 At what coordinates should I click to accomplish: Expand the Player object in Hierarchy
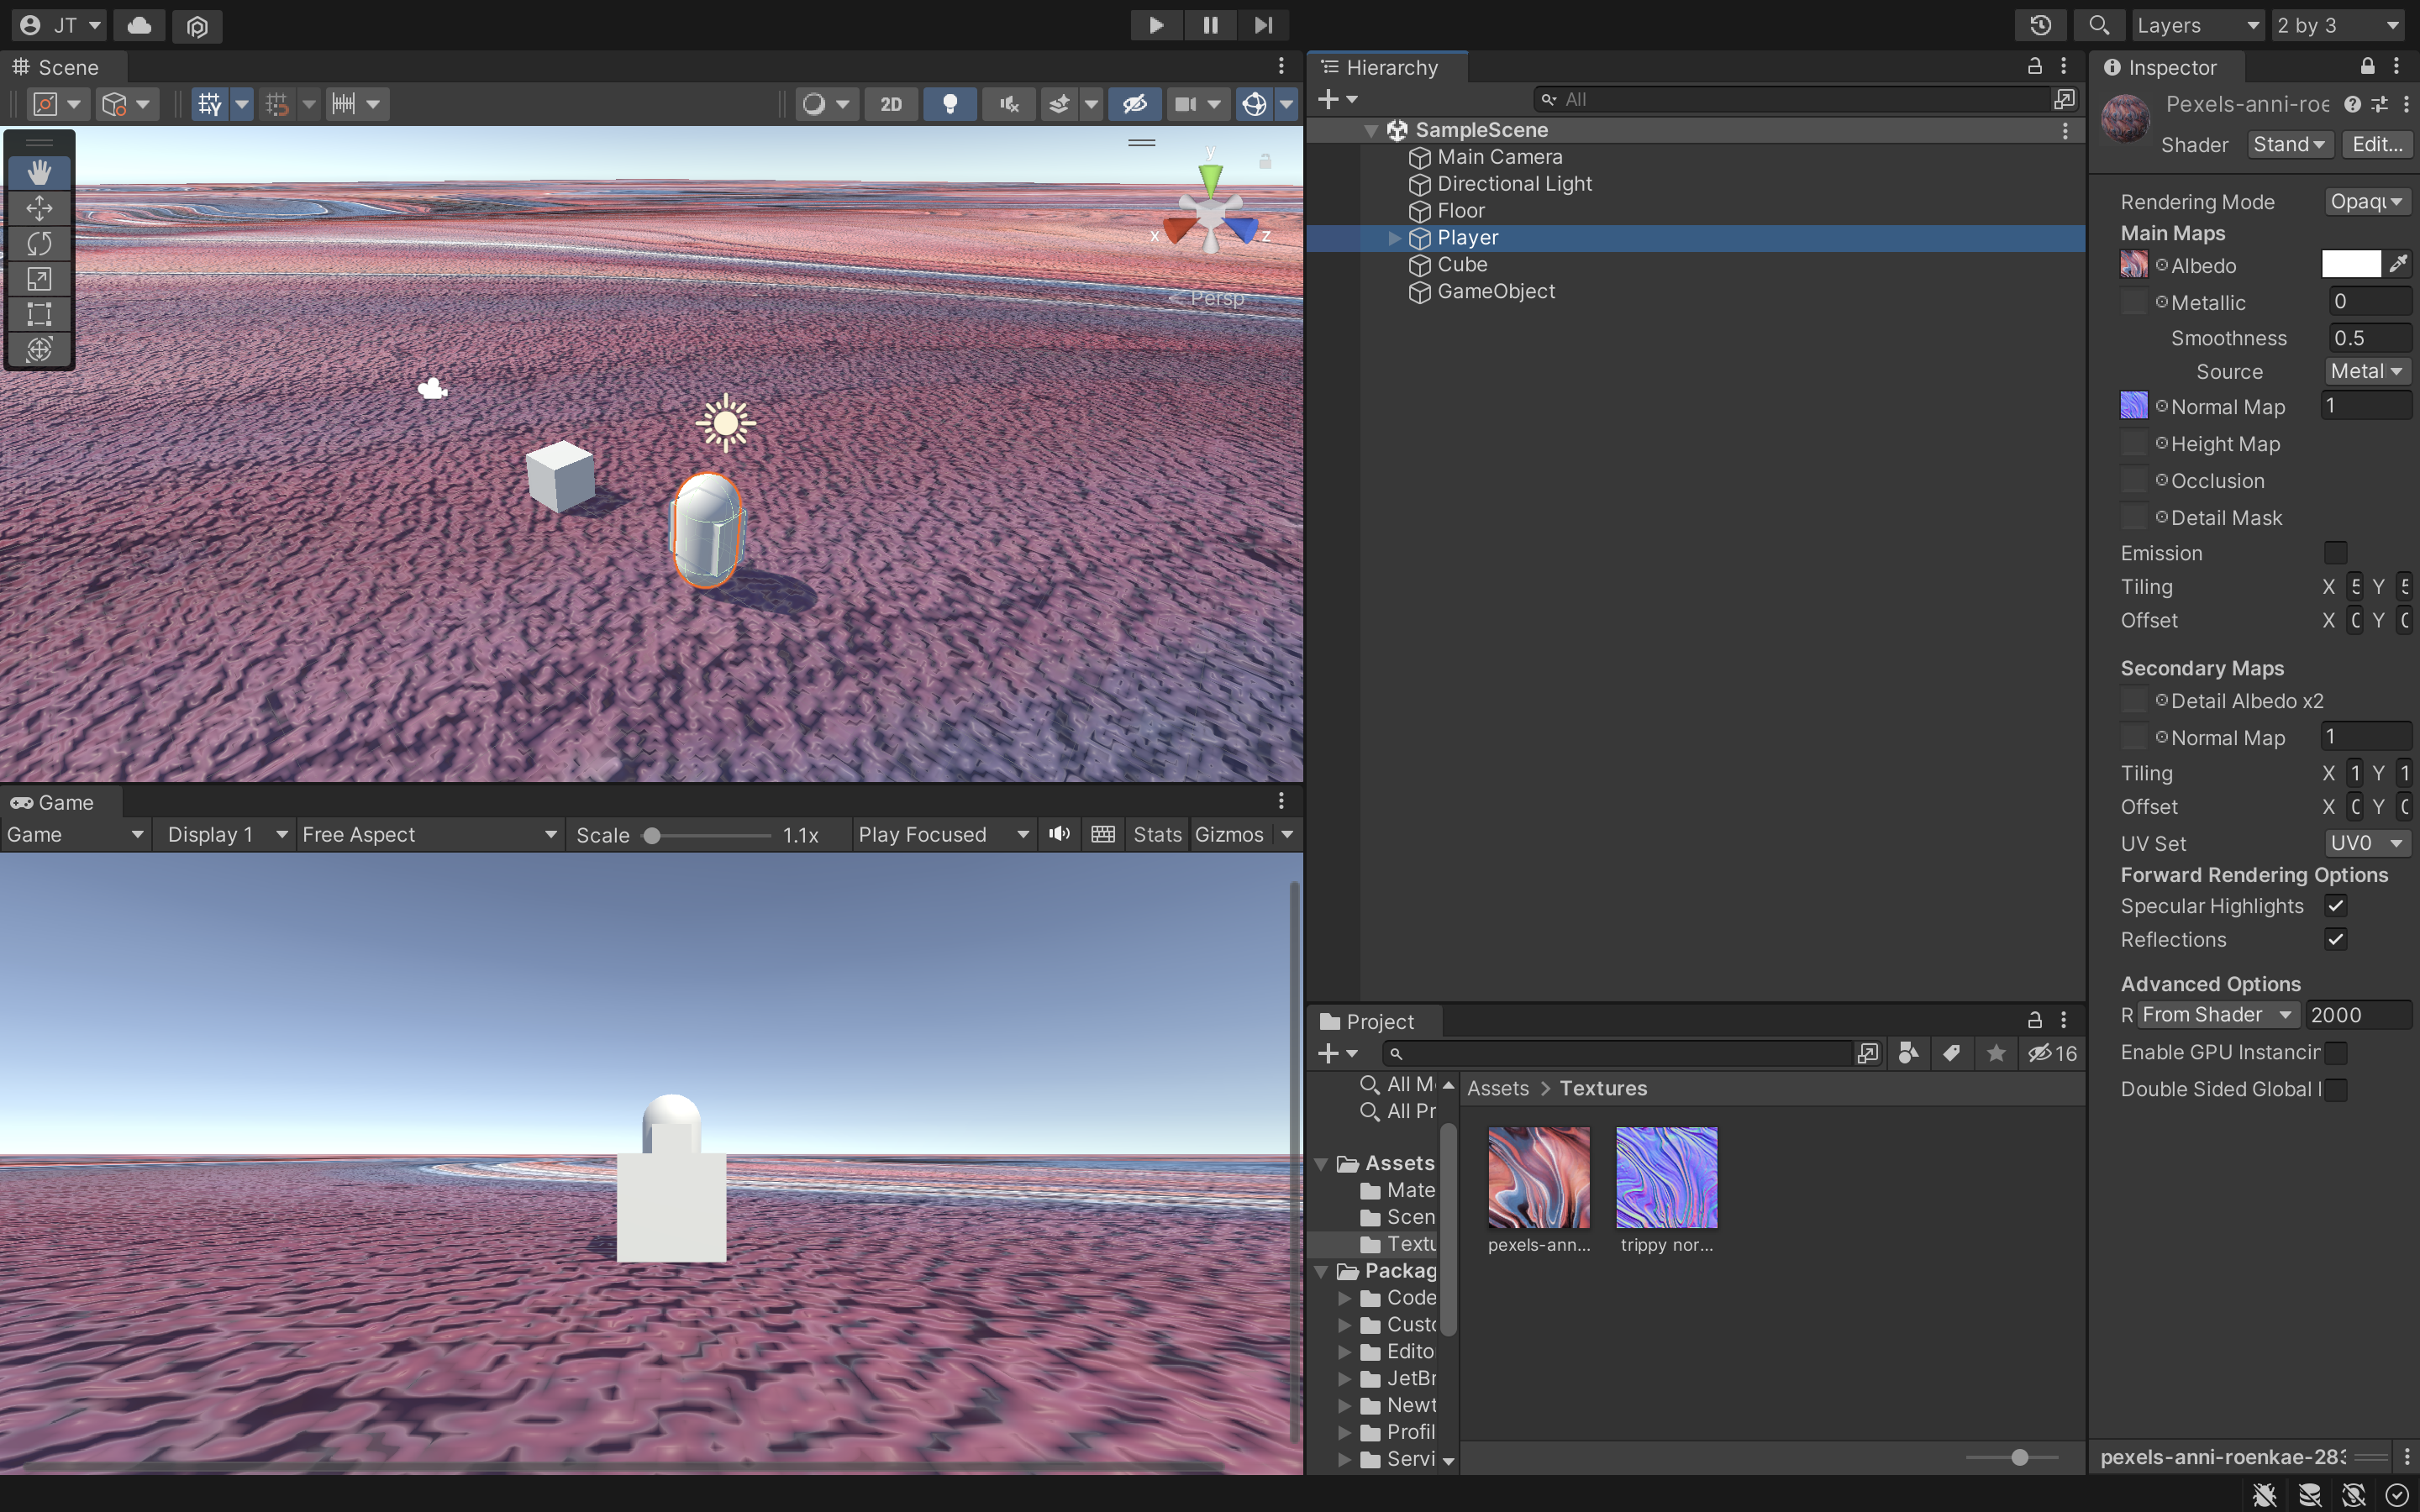(x=1395, y=238)
